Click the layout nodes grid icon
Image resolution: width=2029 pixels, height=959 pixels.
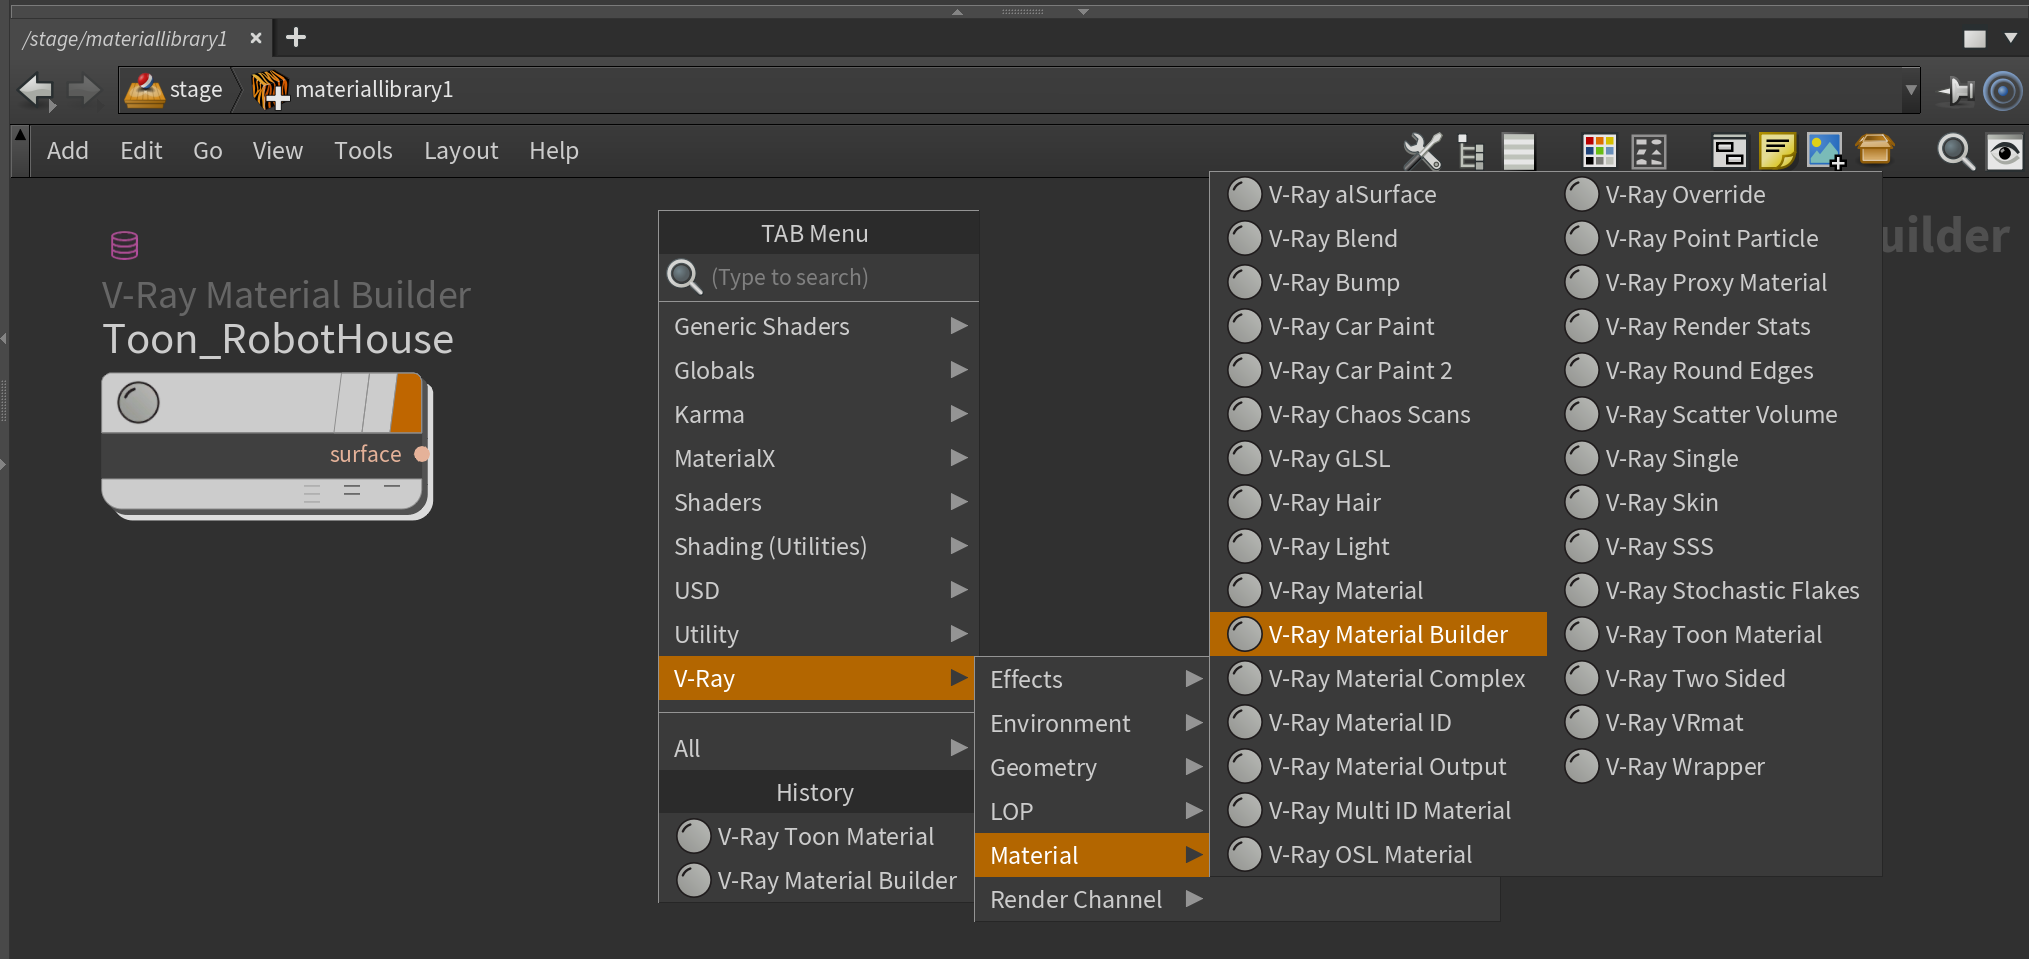point(1648,151)
